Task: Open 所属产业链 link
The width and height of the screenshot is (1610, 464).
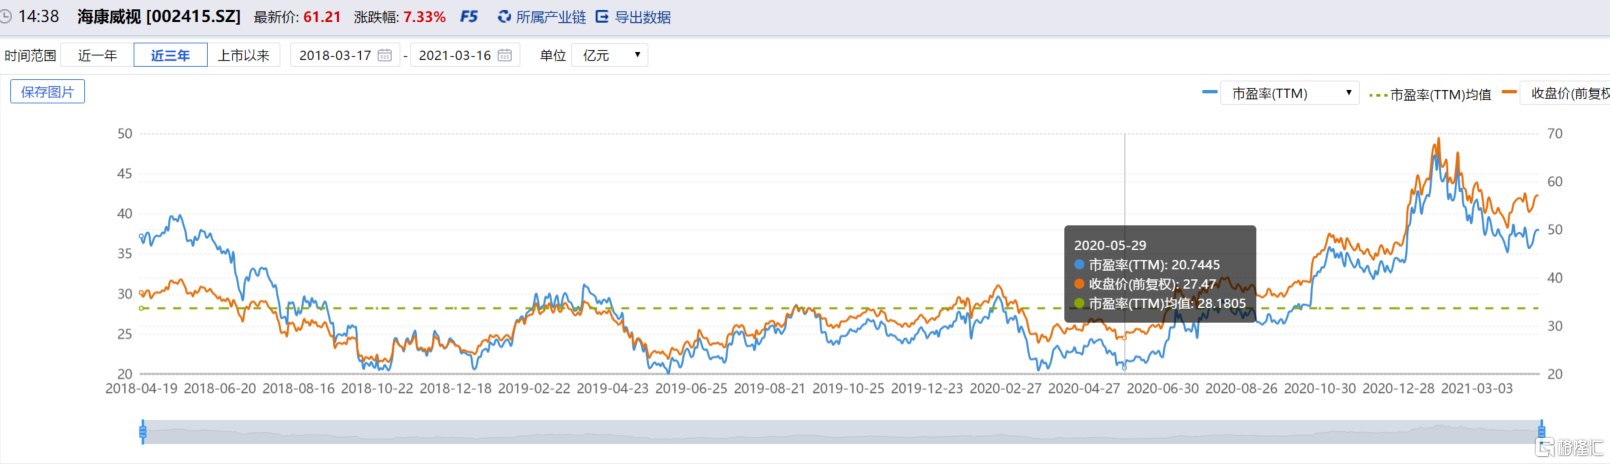Action: [x=551, y=17]
